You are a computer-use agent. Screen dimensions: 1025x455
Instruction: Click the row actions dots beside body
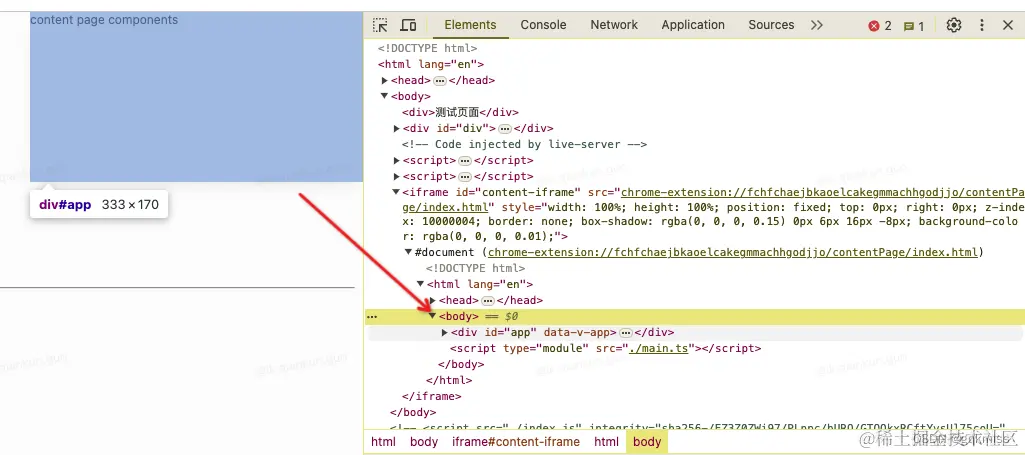[372, 316]
